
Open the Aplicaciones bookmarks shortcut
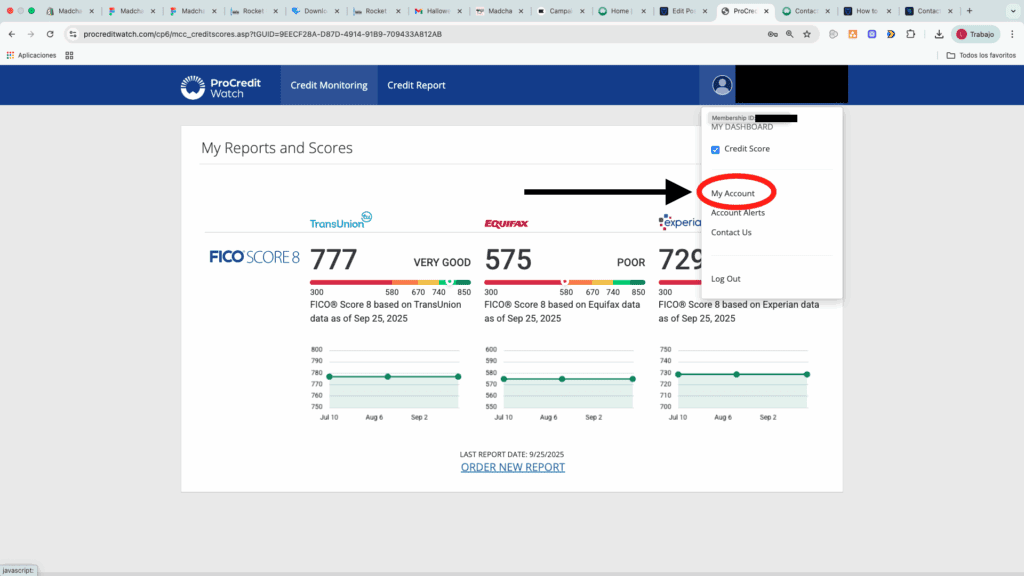click(33, 55)
